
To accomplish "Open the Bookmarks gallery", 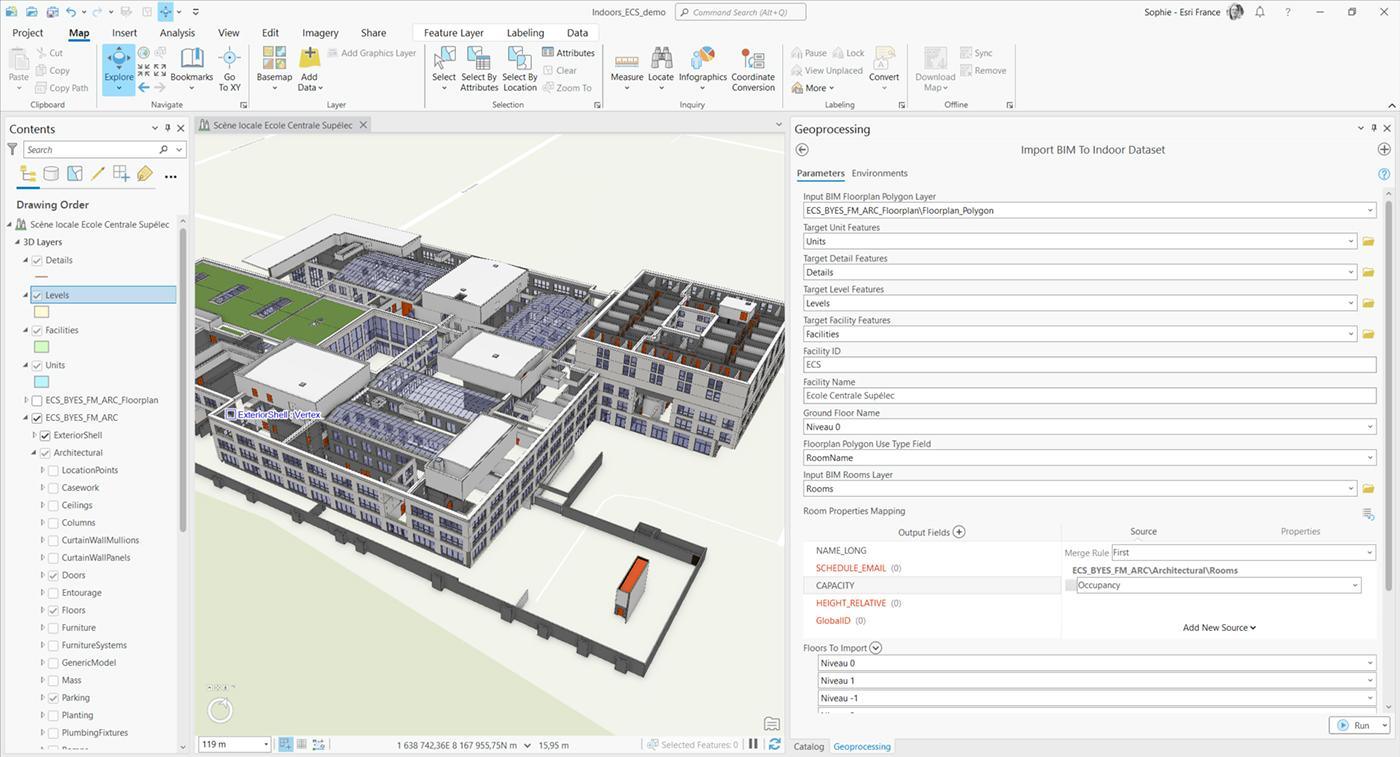I will 192,68.
